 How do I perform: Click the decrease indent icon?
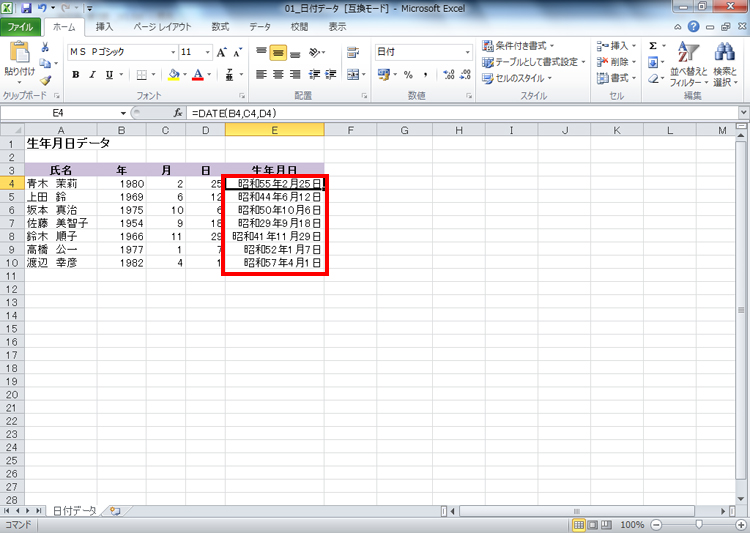[314, 75]
